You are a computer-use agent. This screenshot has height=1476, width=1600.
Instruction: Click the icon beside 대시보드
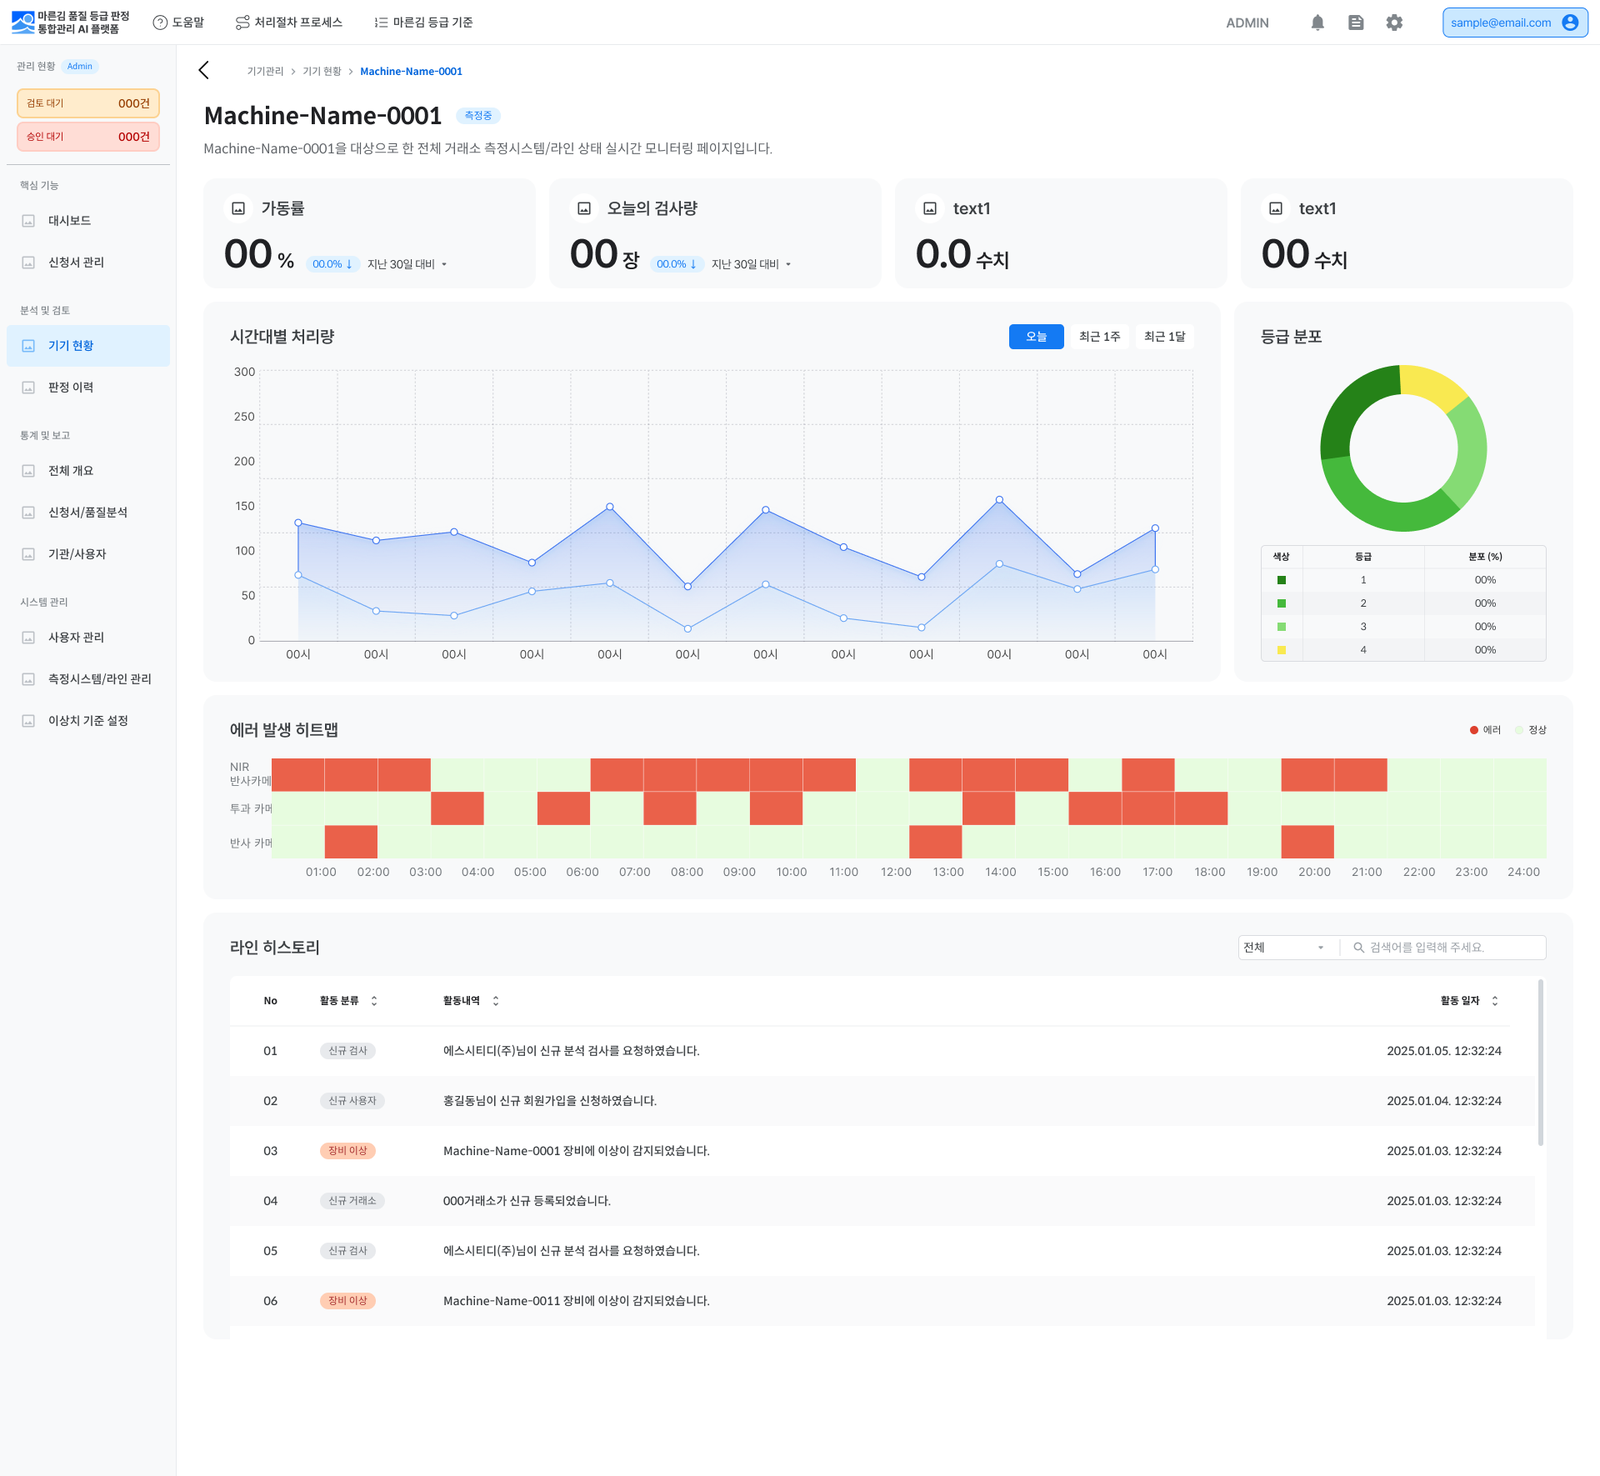[28, 221]
